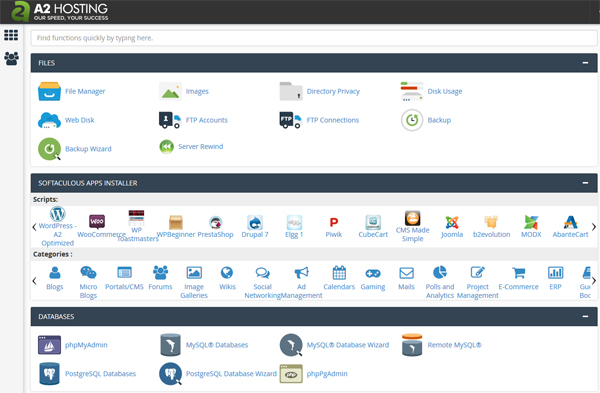
Task: Select the MODX script icon
Action: click(x=531, y=222)
